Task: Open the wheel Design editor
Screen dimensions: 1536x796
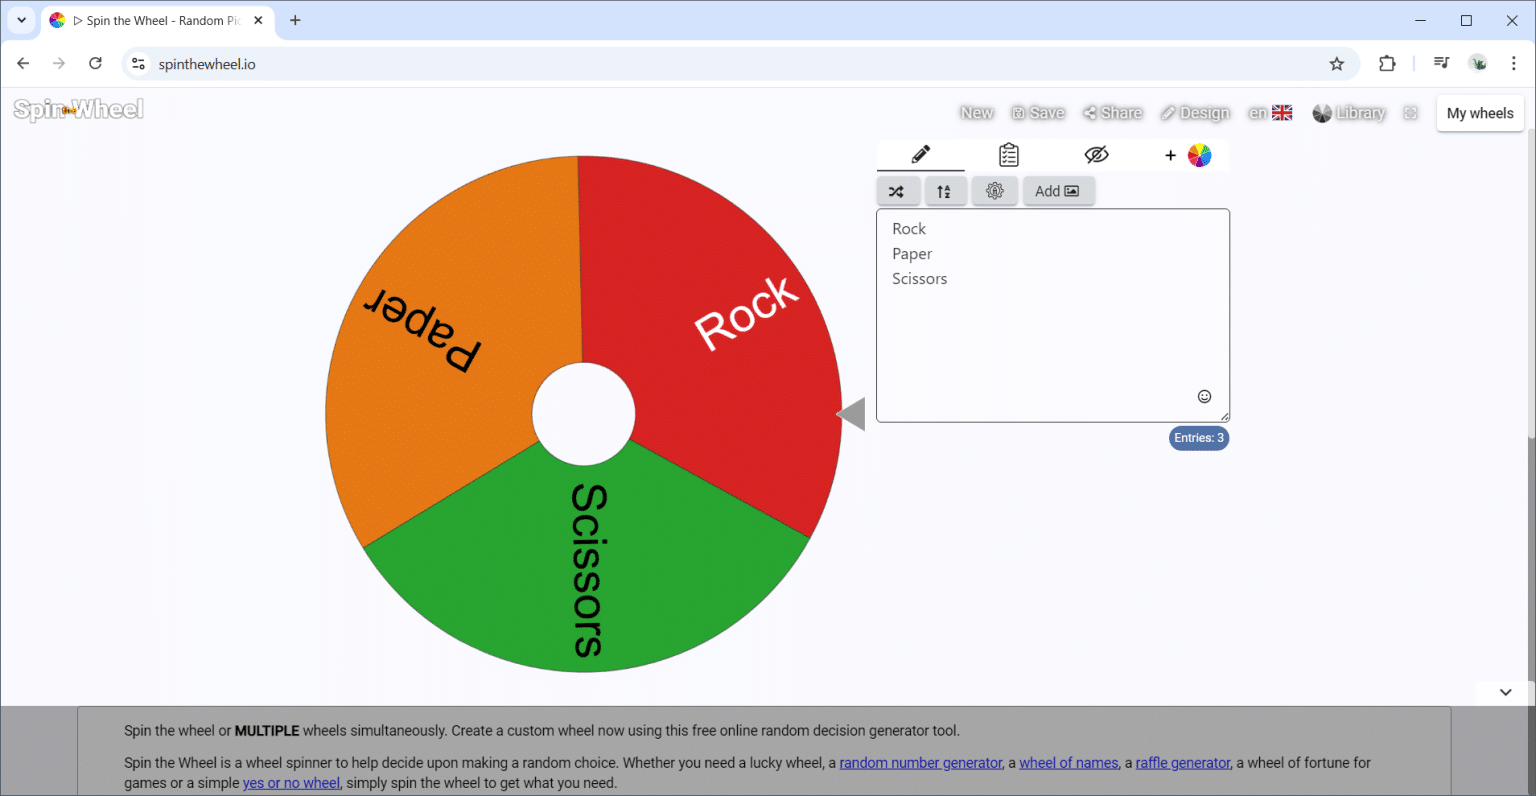Action: pos(1195,112)
